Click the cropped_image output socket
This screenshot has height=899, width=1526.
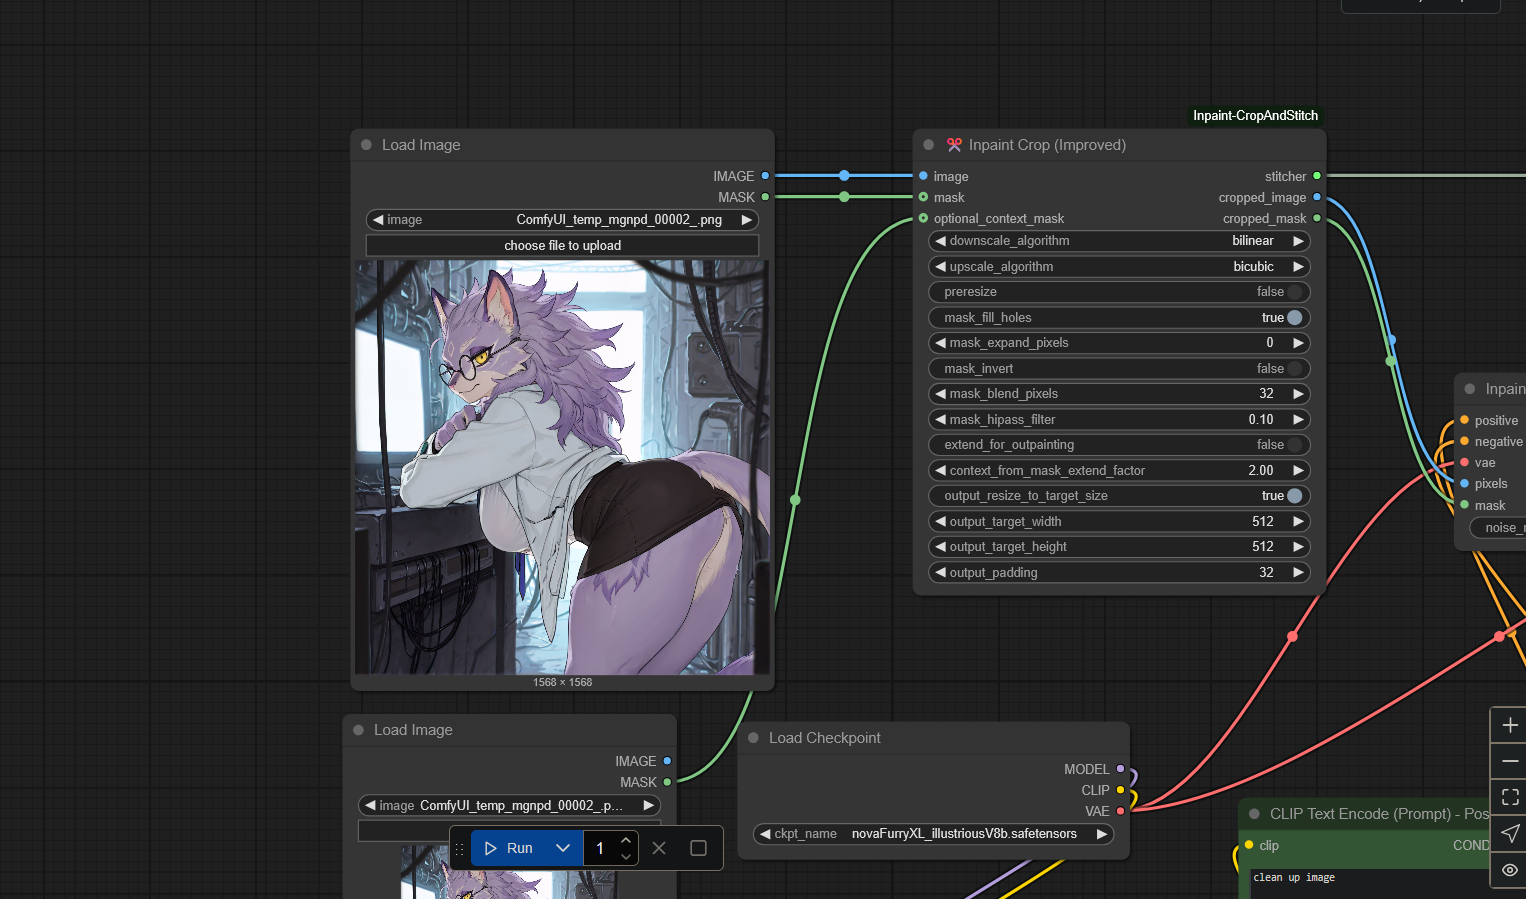[1317, 197]
